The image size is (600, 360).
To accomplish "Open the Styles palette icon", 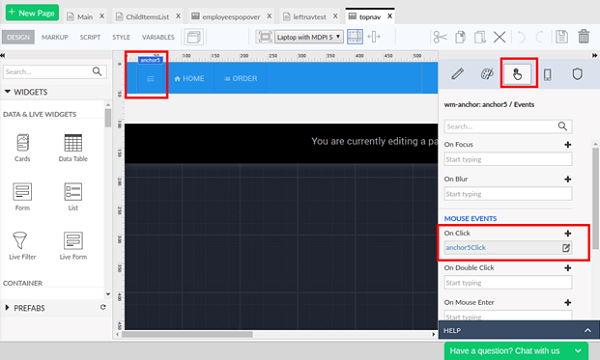I will pos(487,74).
